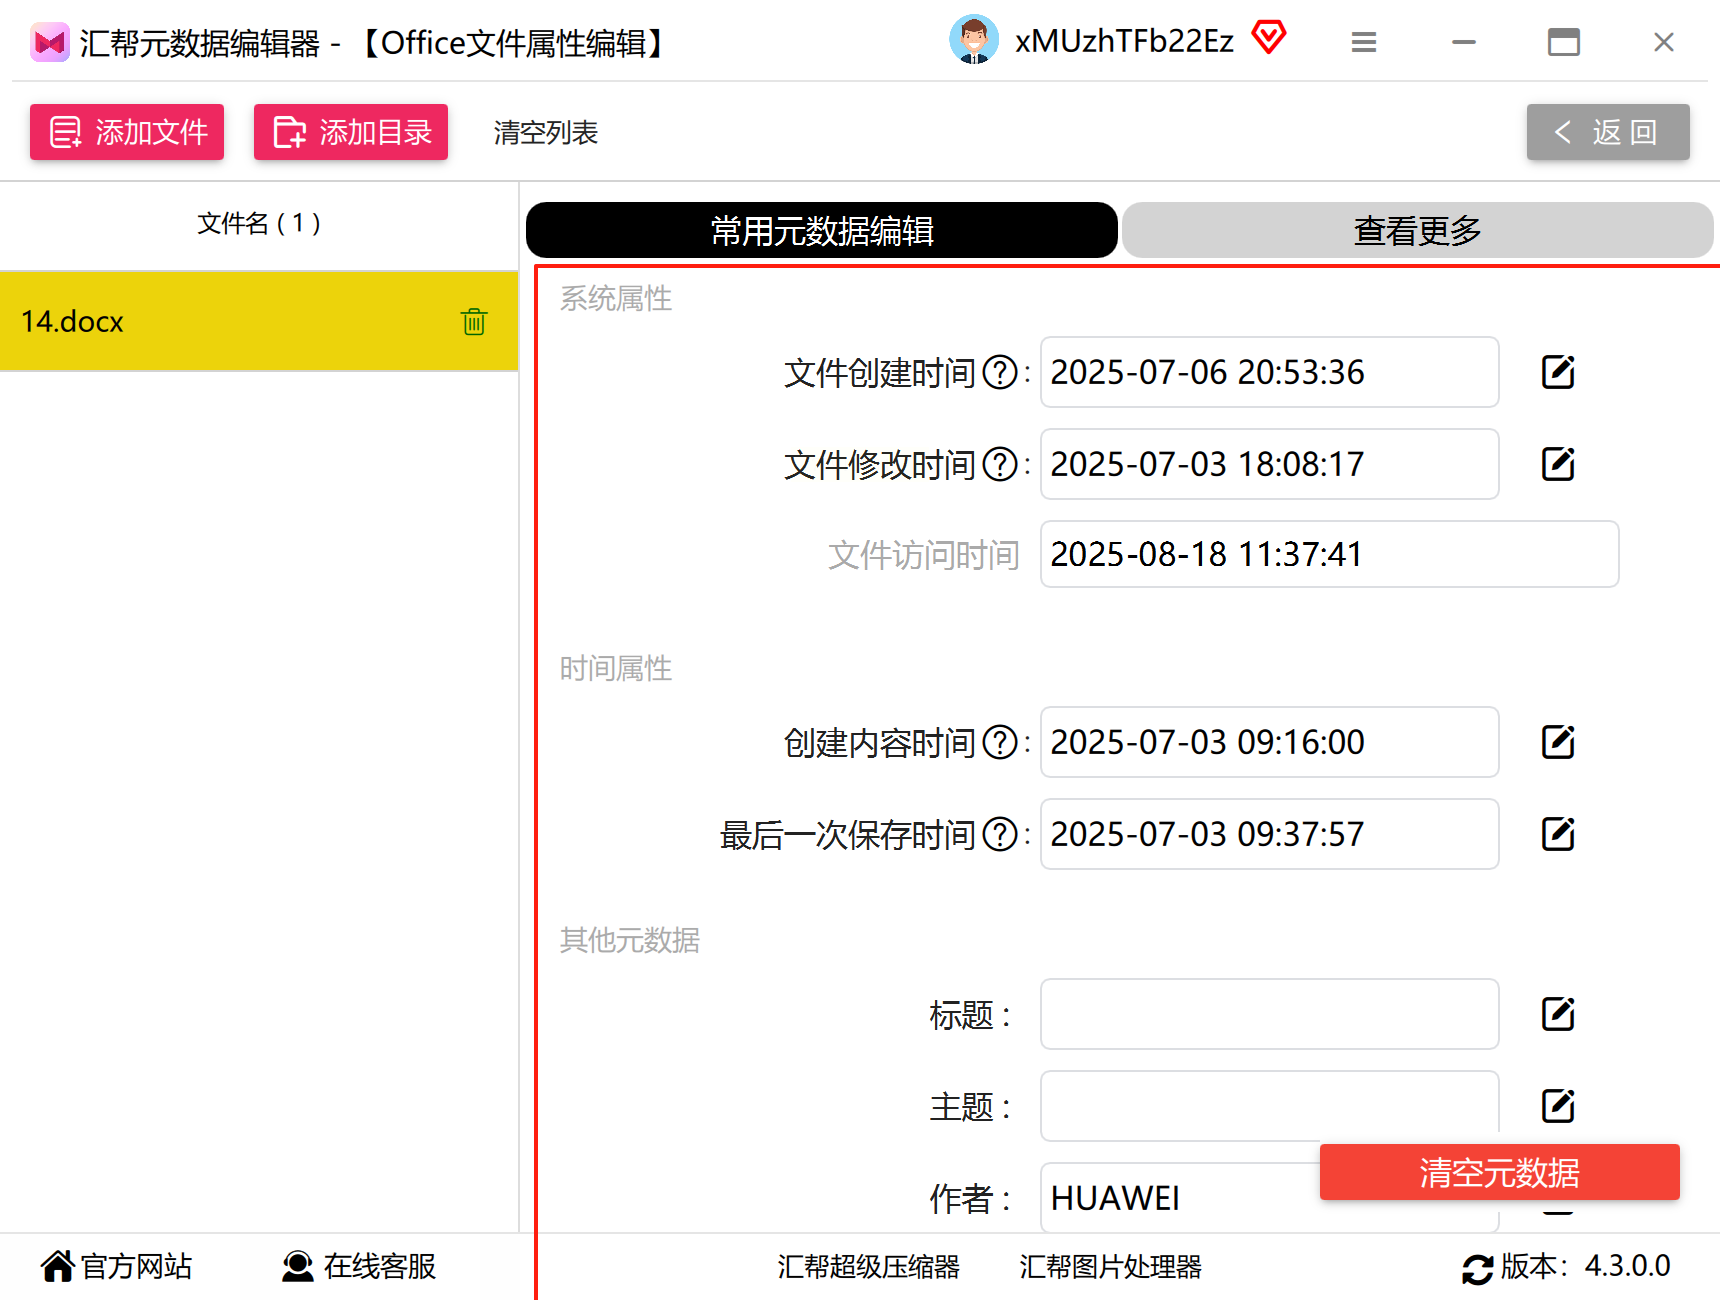
Task: Select the 常用元数据编辑 tab
Action: [822, 230]
